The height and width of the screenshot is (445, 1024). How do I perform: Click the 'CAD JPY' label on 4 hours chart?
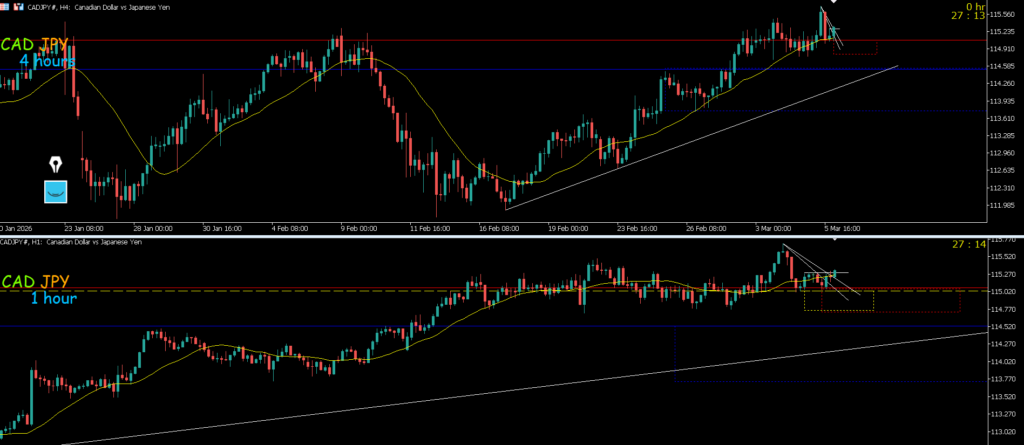pyautogui.click(x=36, y=45)
